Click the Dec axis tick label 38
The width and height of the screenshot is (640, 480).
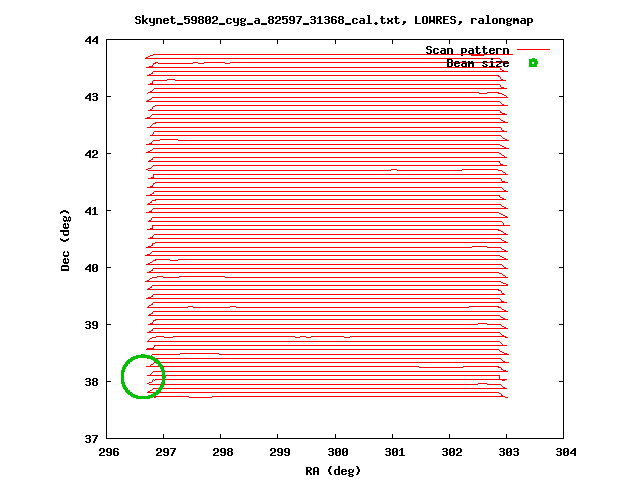(91, 382)
